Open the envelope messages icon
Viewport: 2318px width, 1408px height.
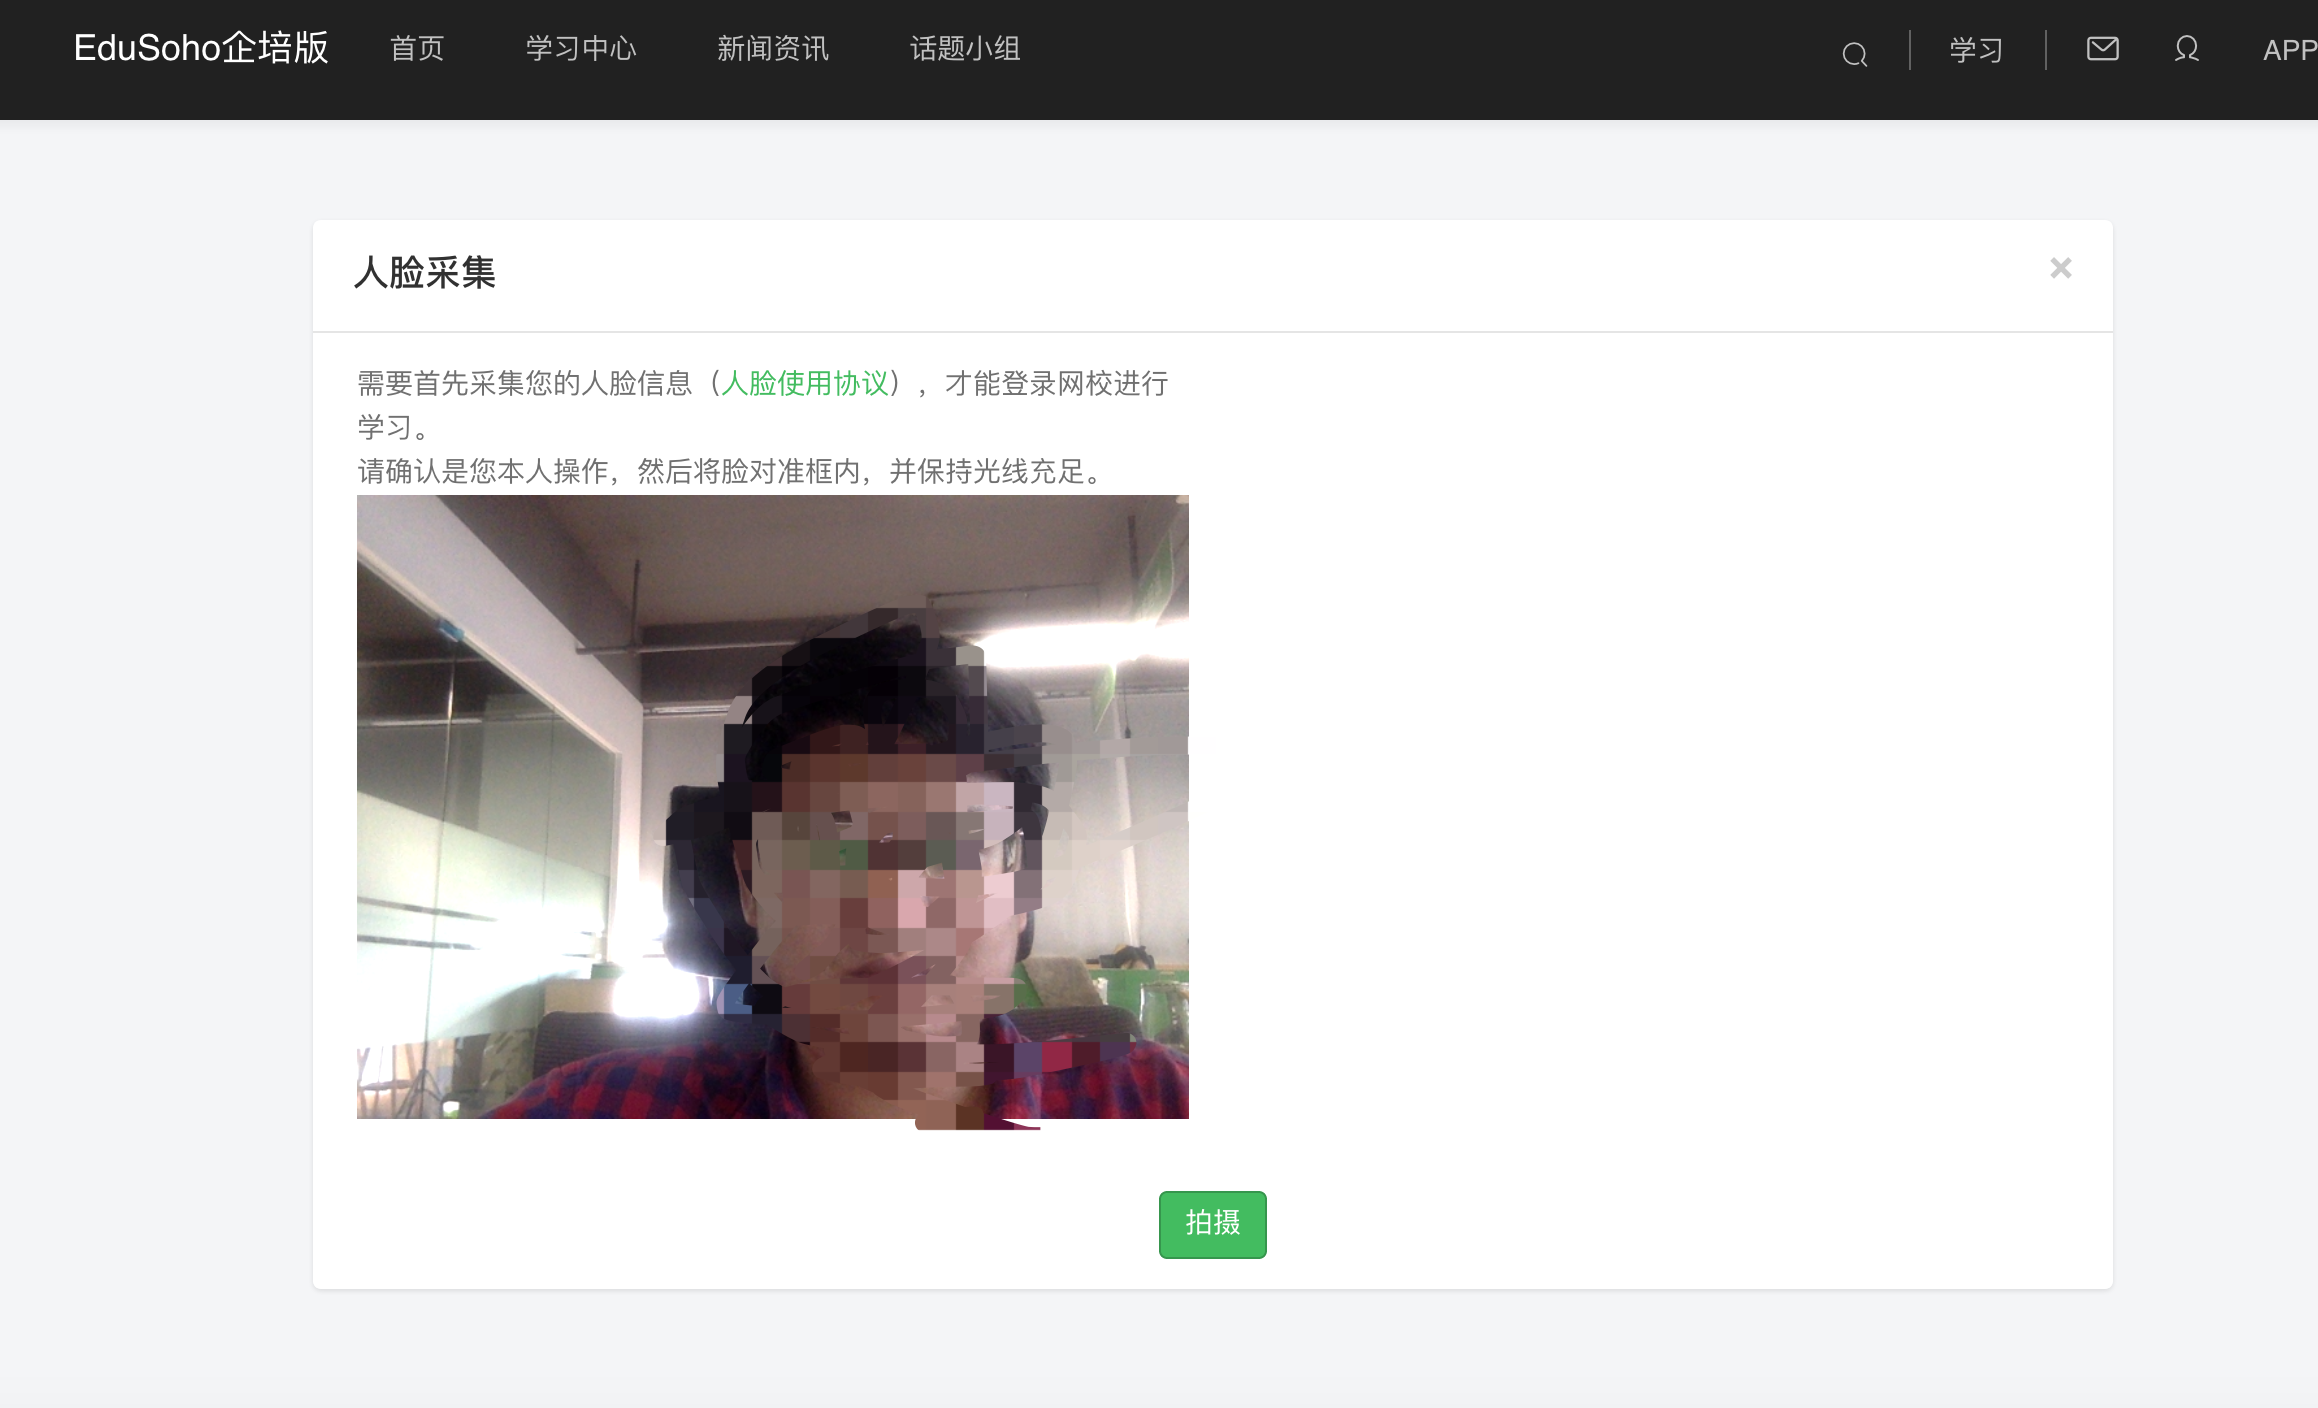(2102, 48)
